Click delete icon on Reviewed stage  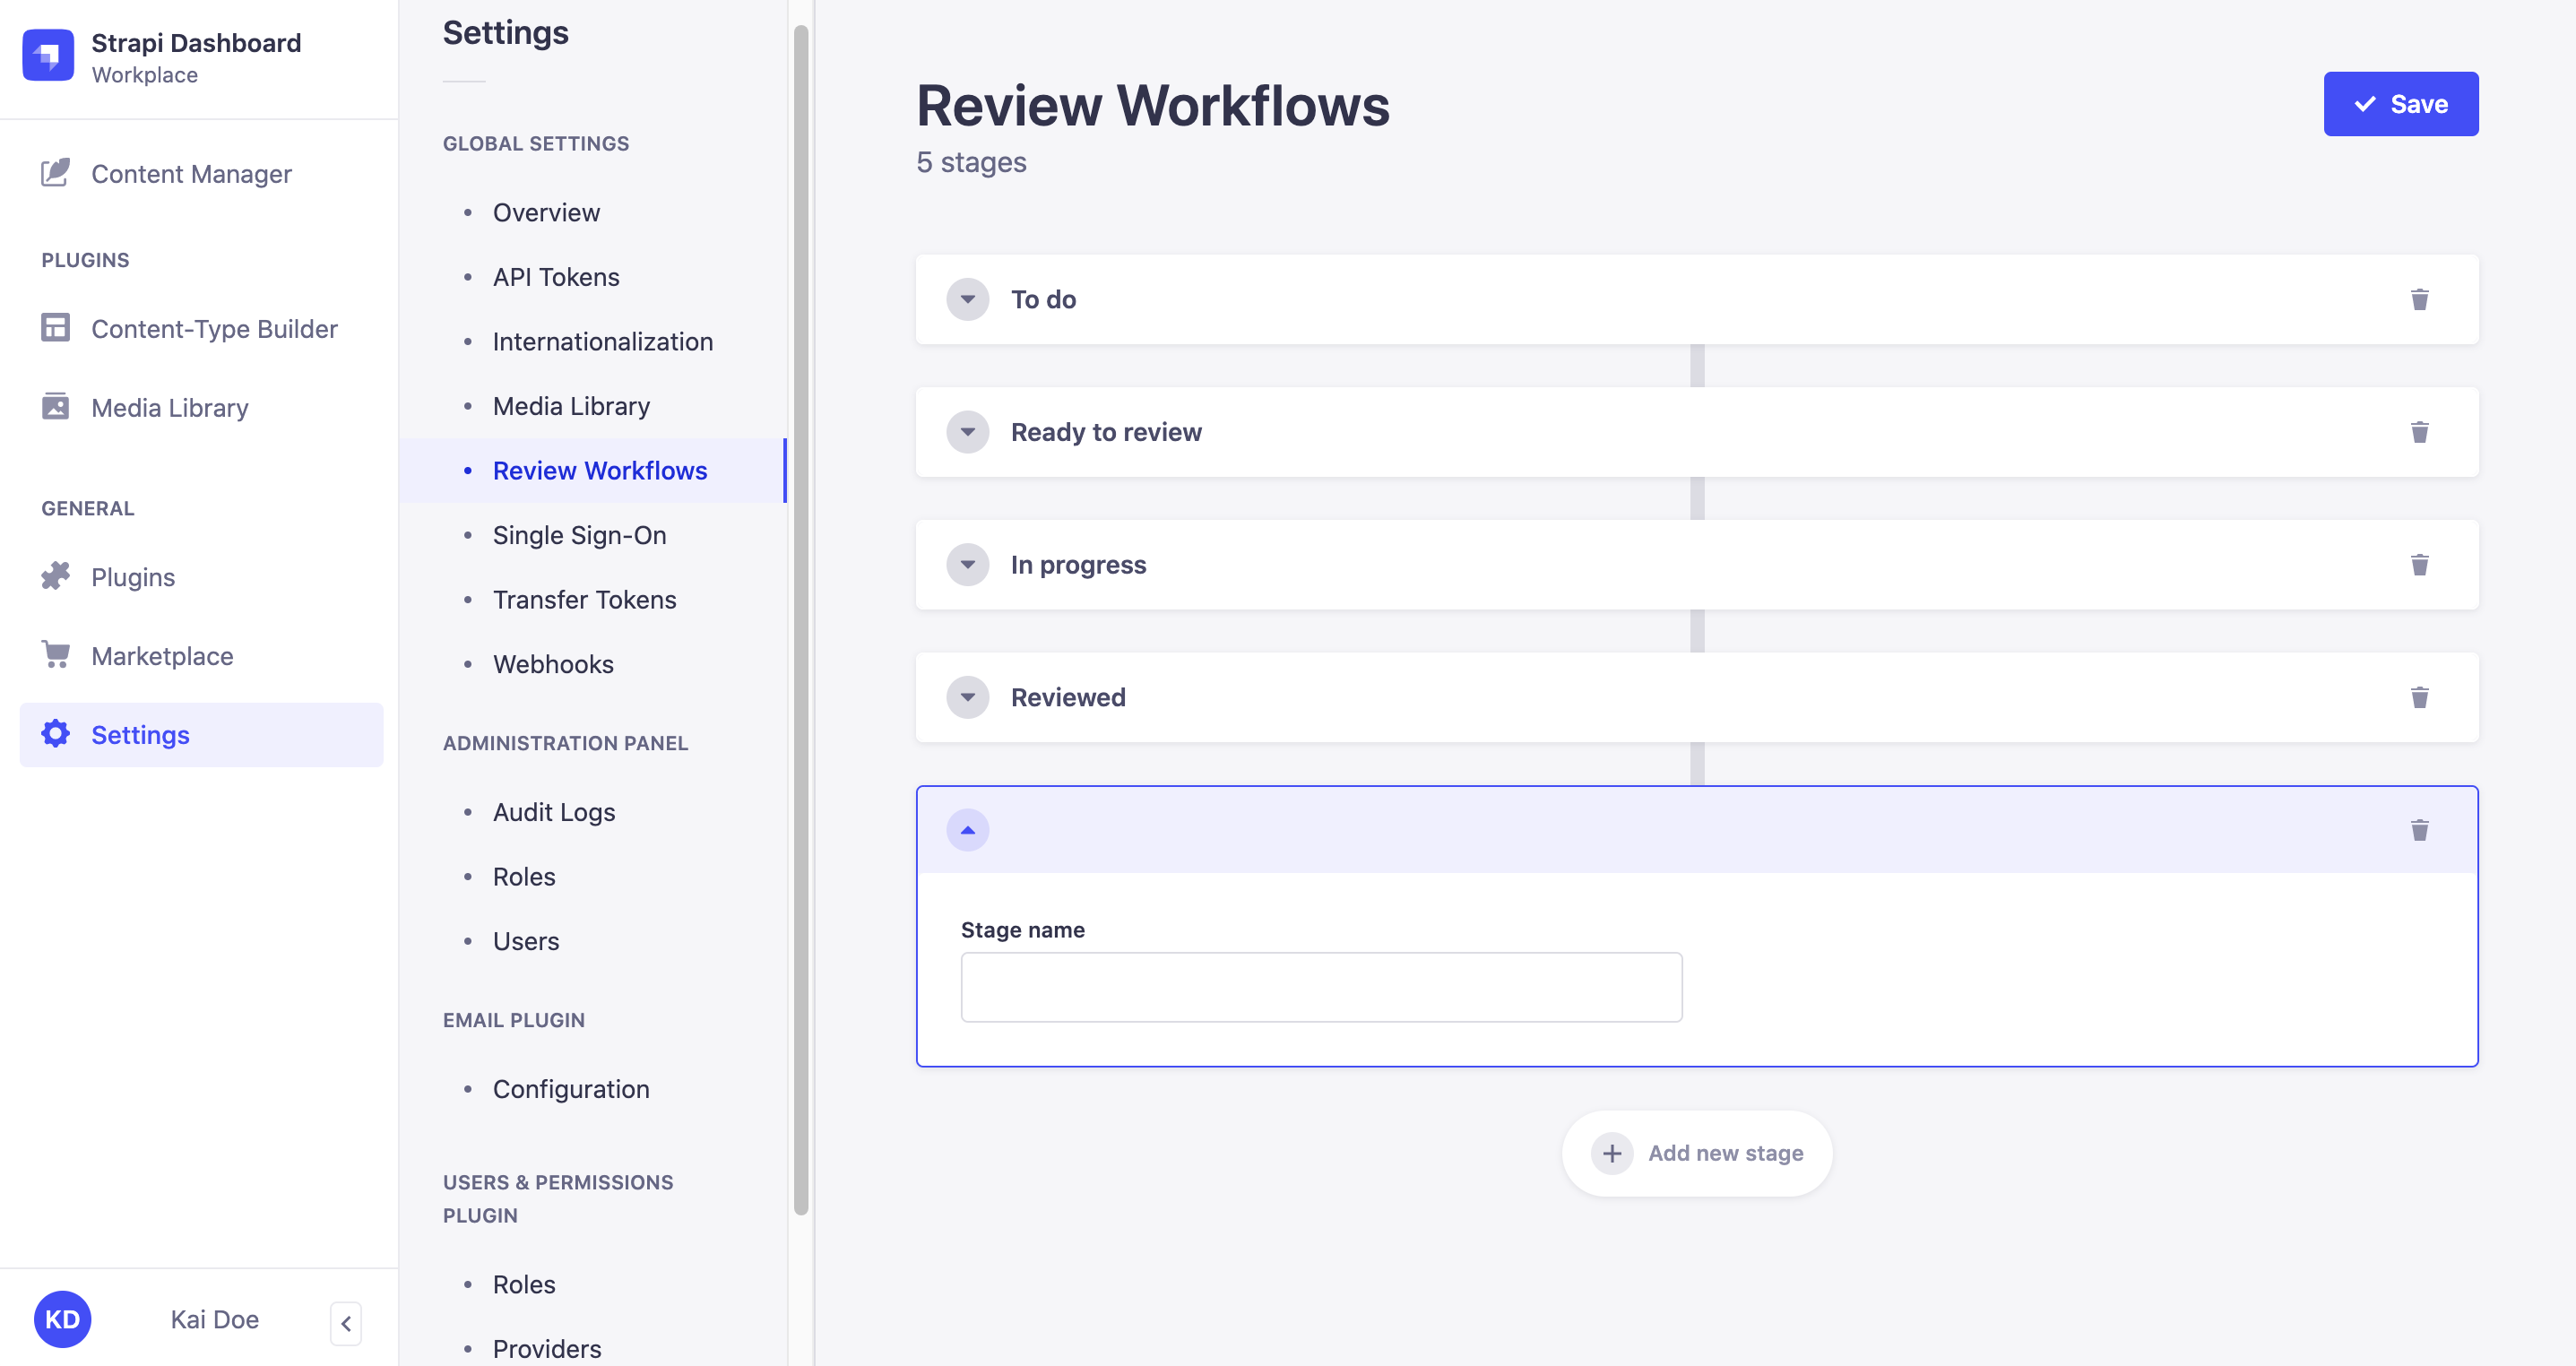[2419, 696]
